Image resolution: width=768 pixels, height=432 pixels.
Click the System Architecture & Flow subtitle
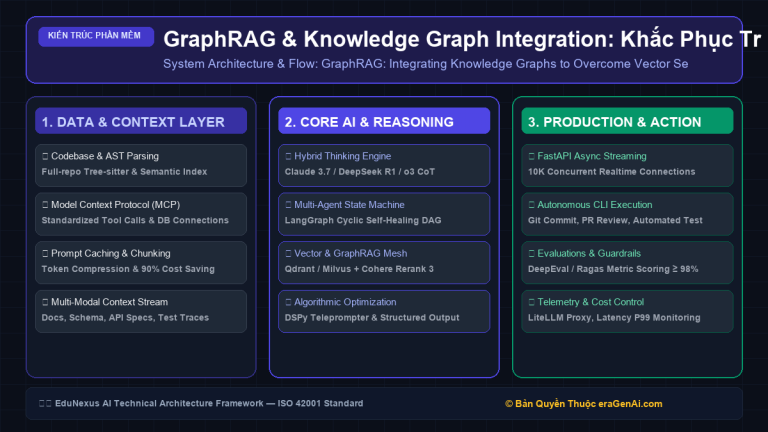pyautogui.click(x=426, y=64)
